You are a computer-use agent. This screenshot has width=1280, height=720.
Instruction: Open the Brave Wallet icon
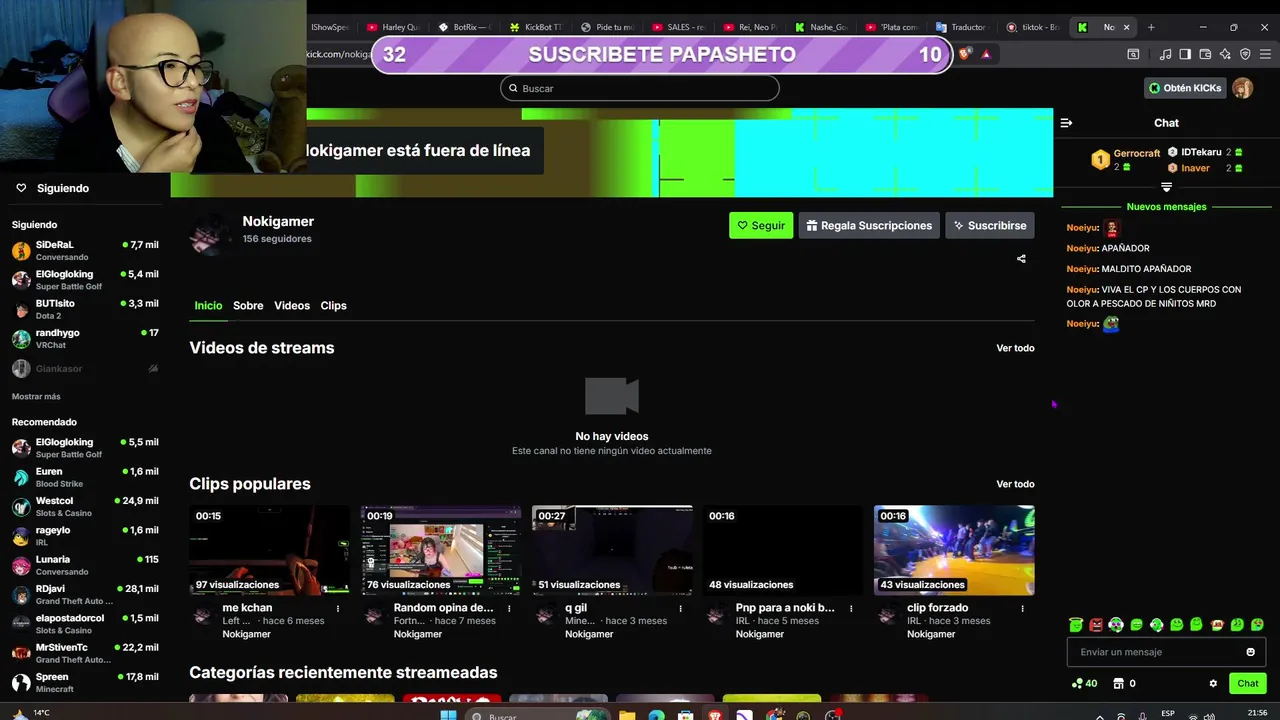[x=1205, y=54]
